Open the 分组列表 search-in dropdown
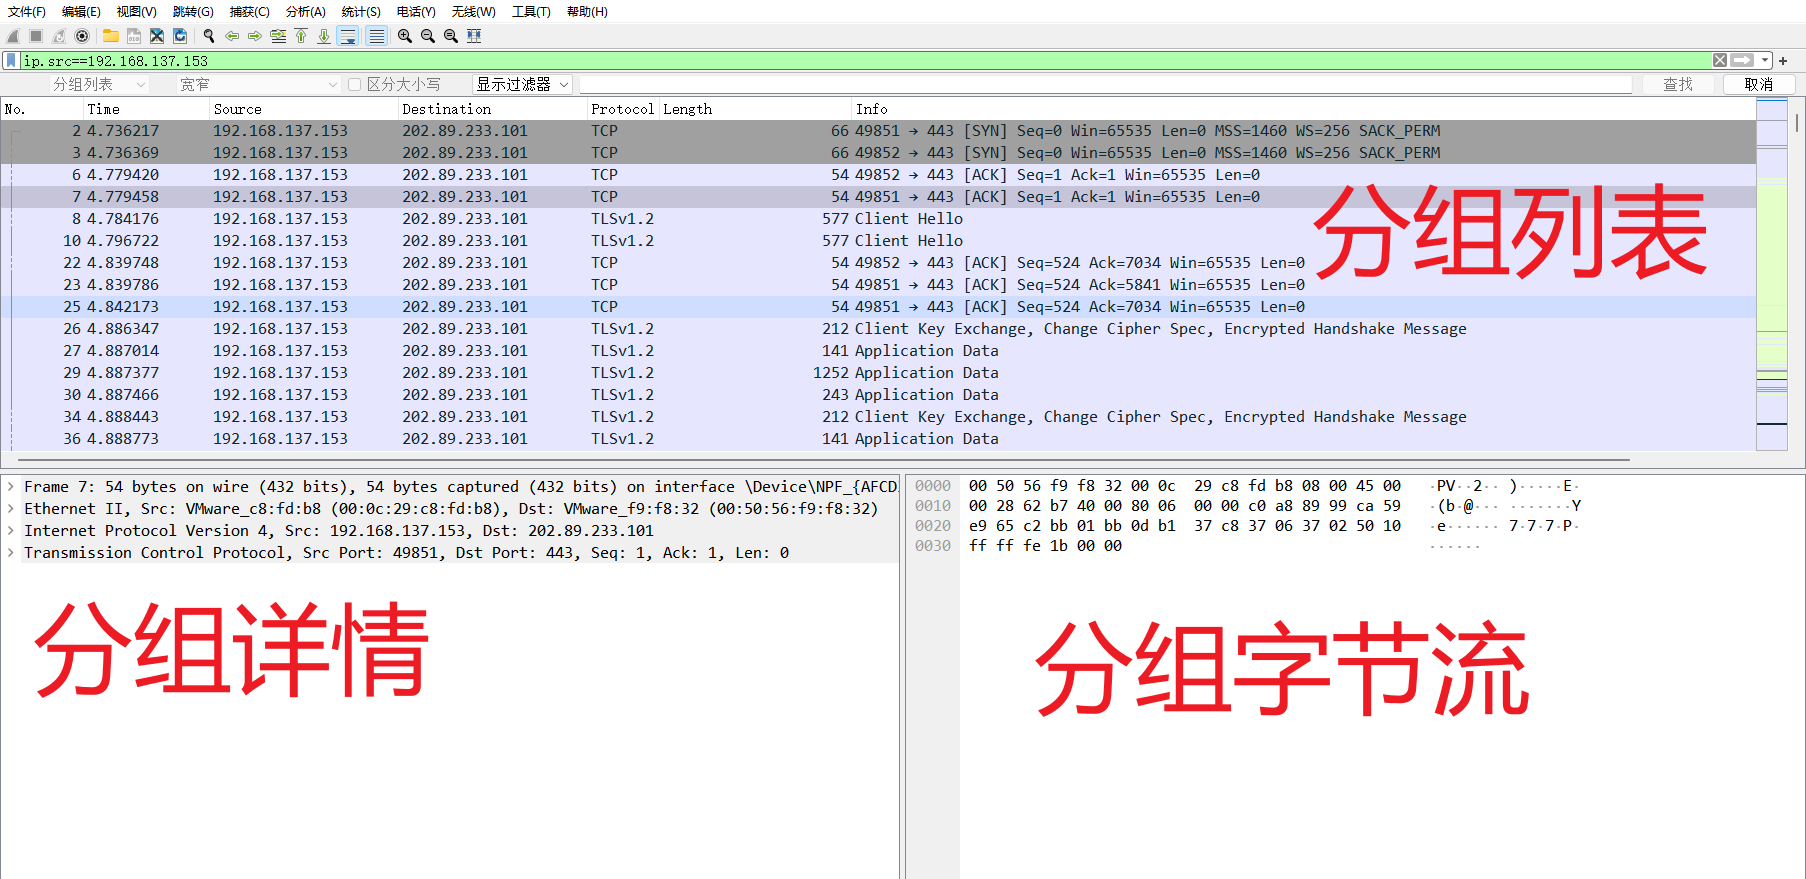Image resolution: width=1806 pixels, height=879 pixels. [99, 85]
